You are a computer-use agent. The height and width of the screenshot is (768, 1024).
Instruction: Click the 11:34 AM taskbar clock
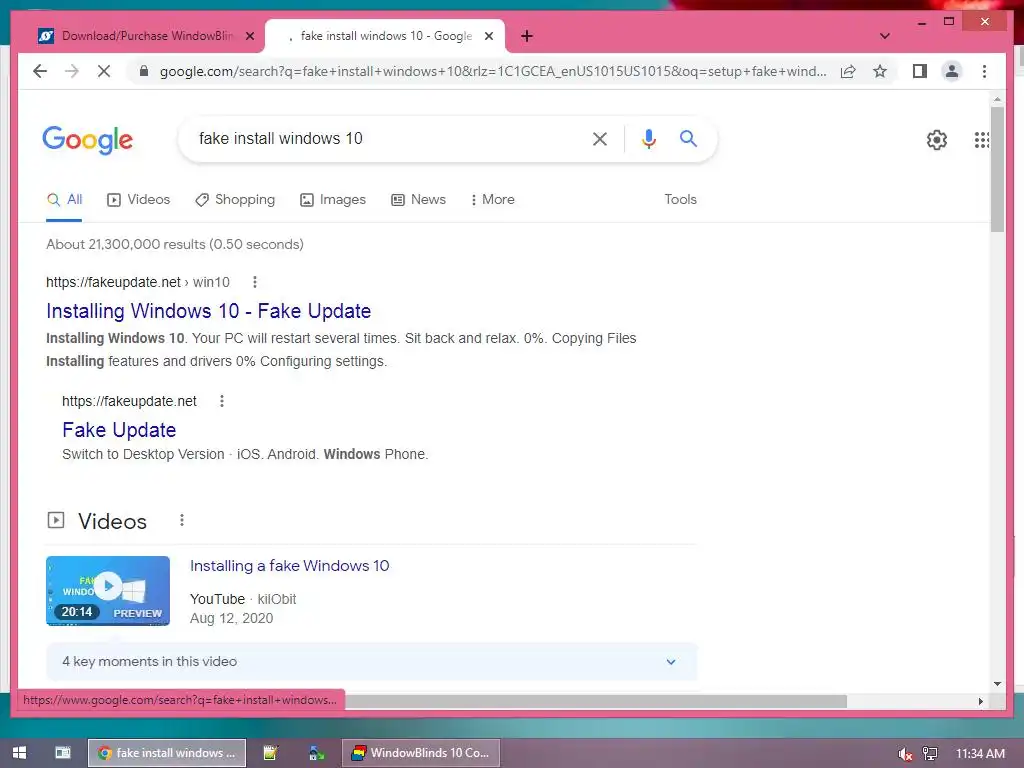980,754
